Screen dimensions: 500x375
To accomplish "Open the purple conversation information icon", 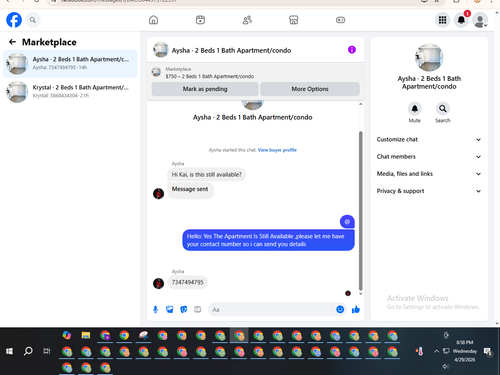I will [x=352, y=50].
